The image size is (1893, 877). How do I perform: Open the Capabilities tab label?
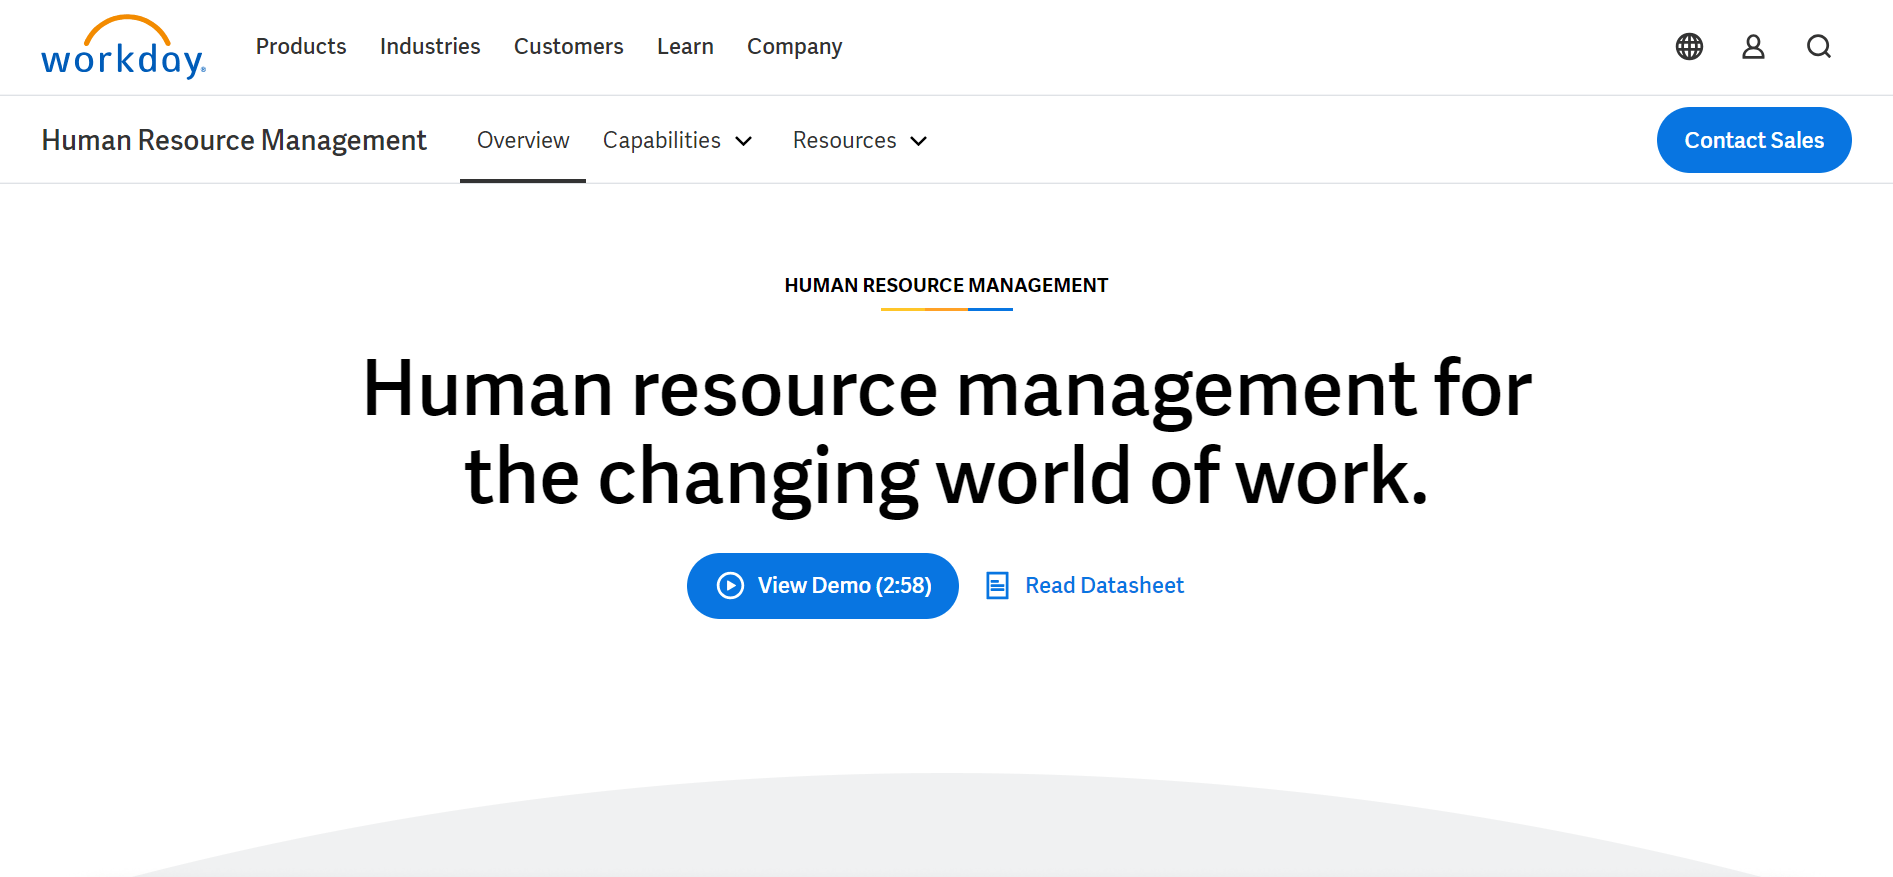662,141
